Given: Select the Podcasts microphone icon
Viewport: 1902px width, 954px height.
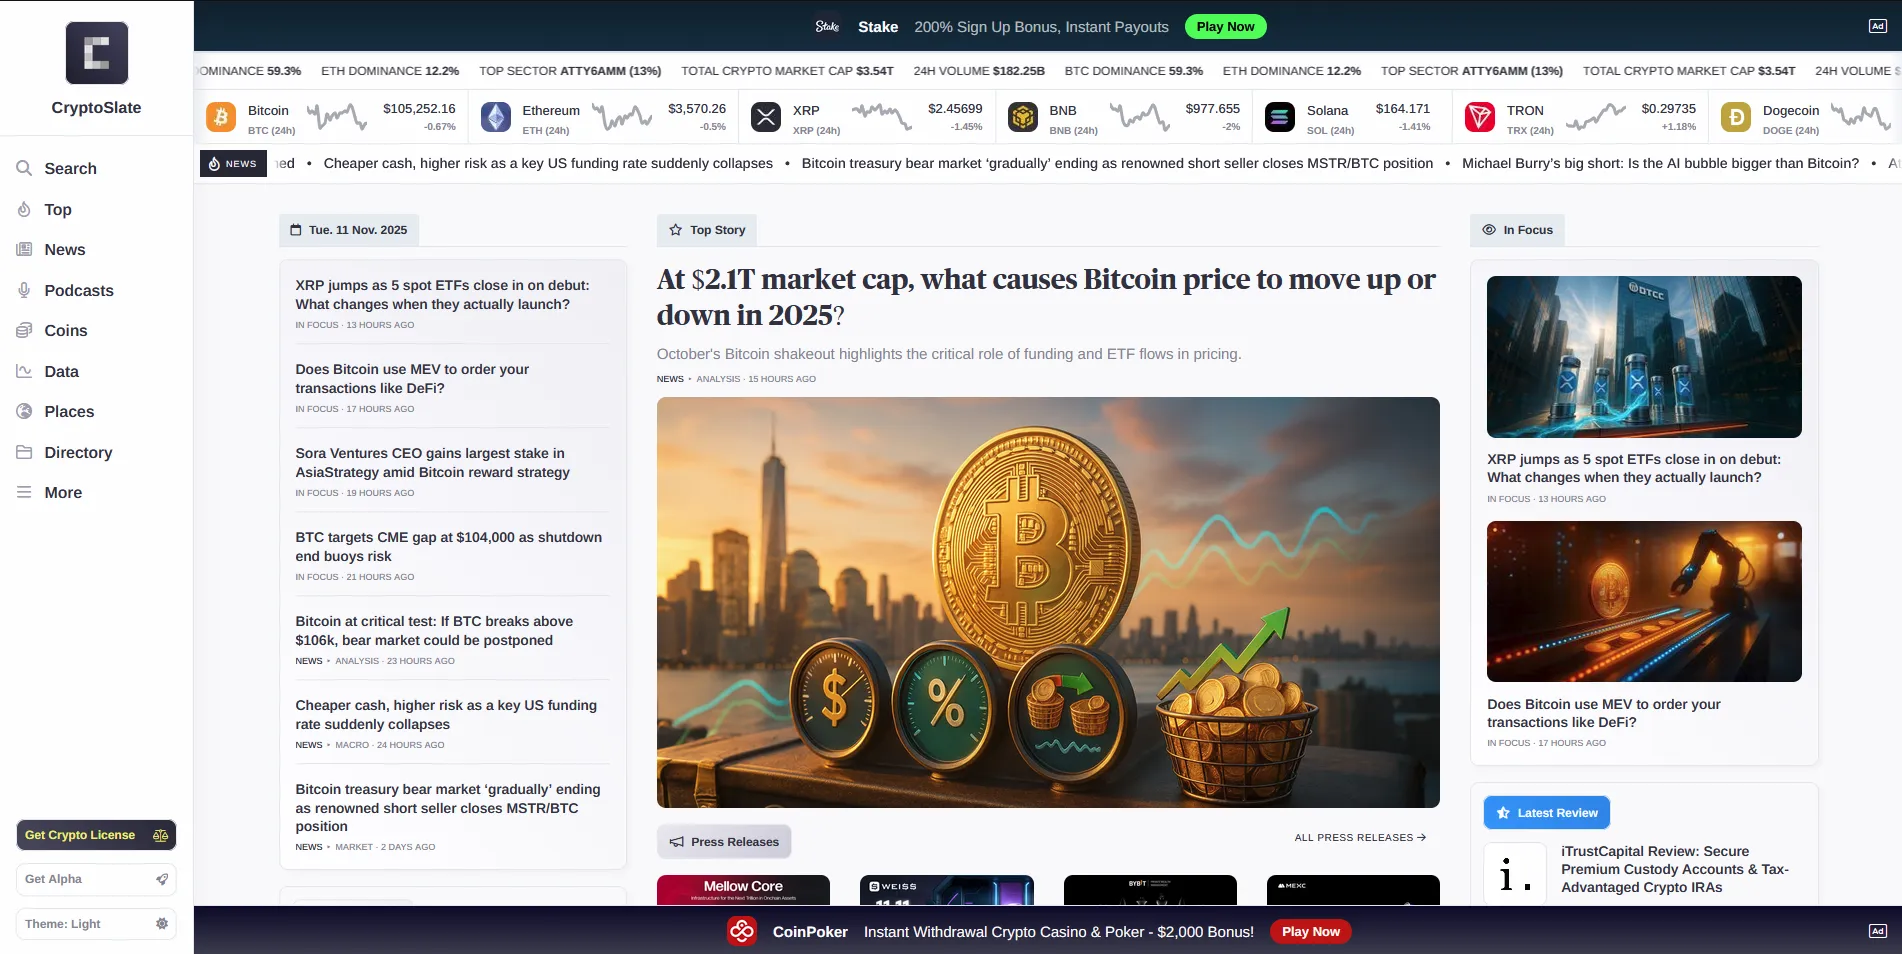Looking at the screenshot, I should tap(23, 290).
